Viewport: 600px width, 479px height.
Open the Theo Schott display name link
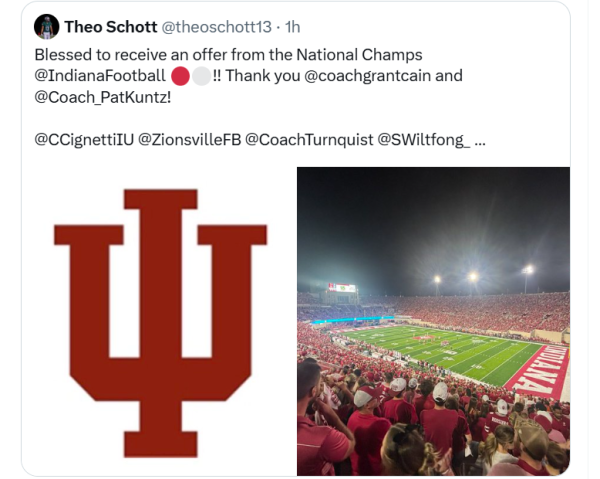(110, 26)
